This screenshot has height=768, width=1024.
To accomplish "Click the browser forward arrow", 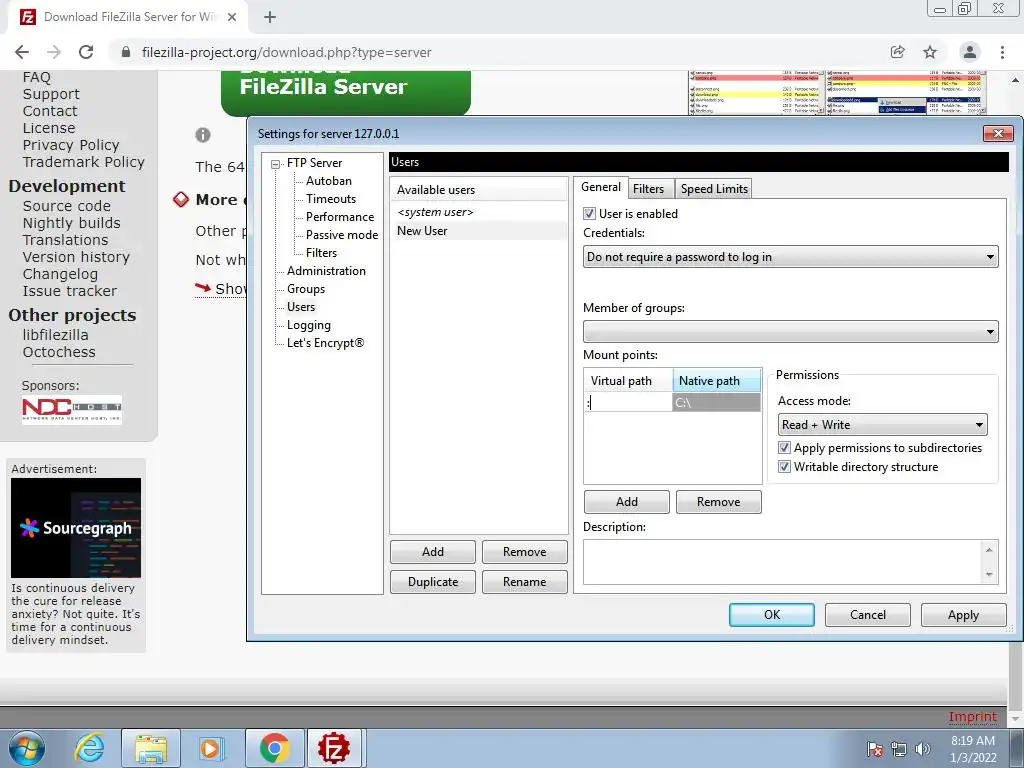I will coord(54,52).
